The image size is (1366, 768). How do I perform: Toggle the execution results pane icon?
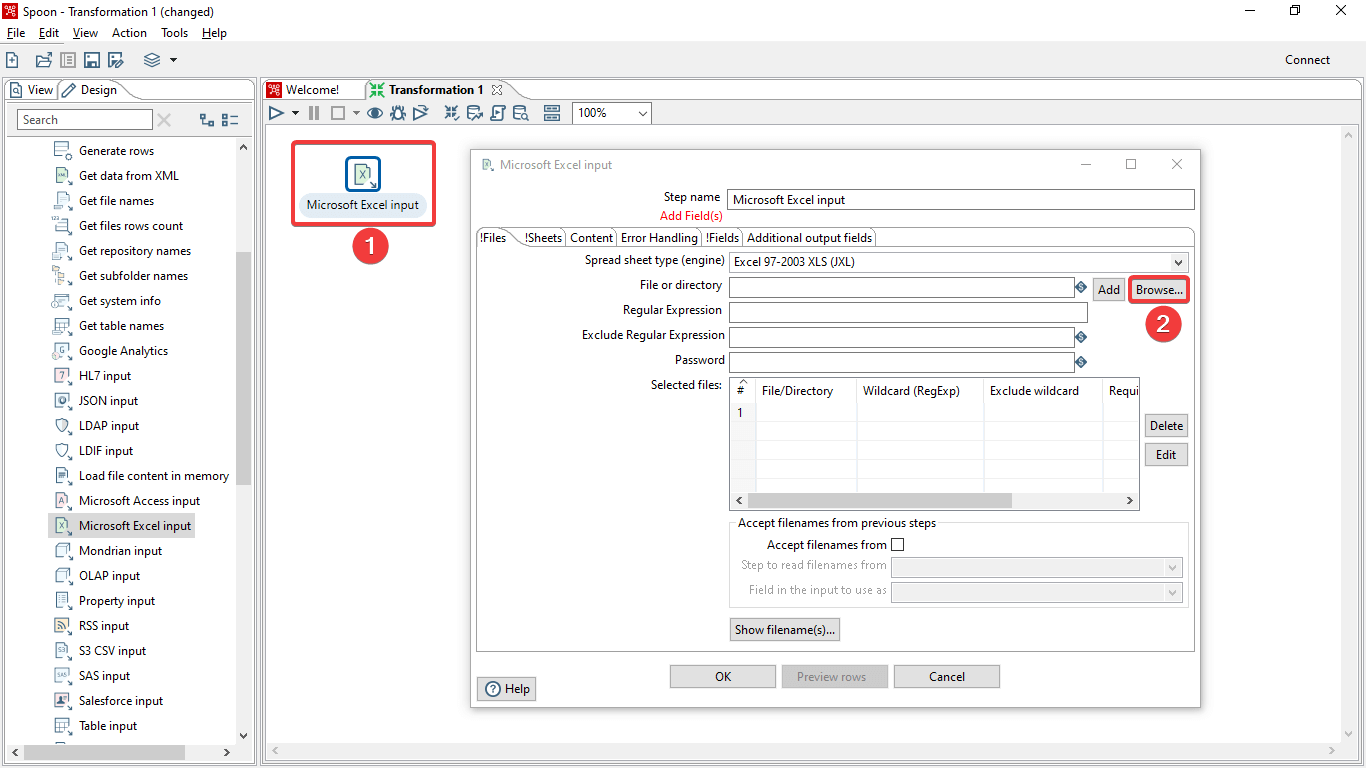tap(552, 113)
